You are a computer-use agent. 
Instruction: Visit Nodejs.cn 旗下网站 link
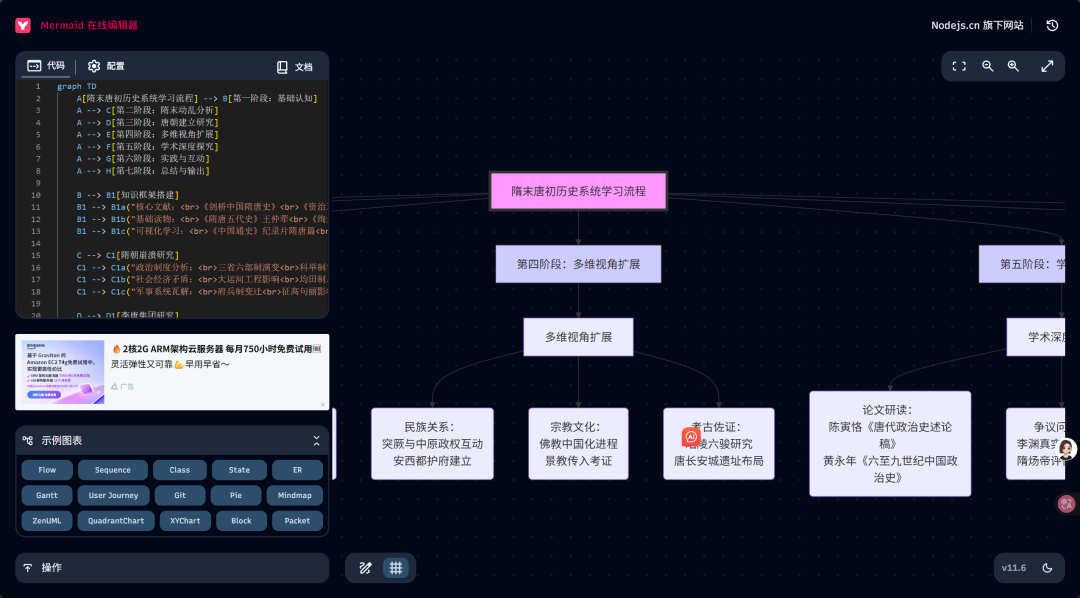pyautogui.click(x=977, y=25)
